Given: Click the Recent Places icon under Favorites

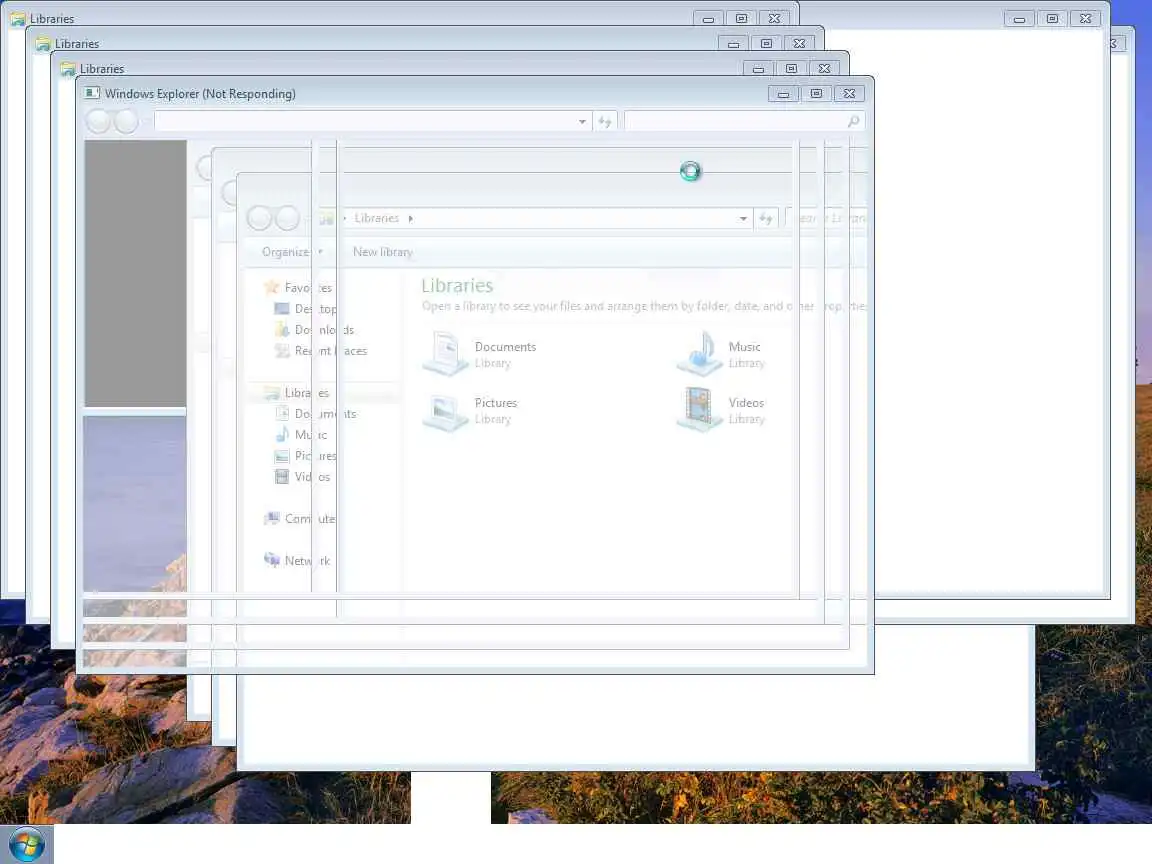Looking at the screenshot, I should (282, 350).
